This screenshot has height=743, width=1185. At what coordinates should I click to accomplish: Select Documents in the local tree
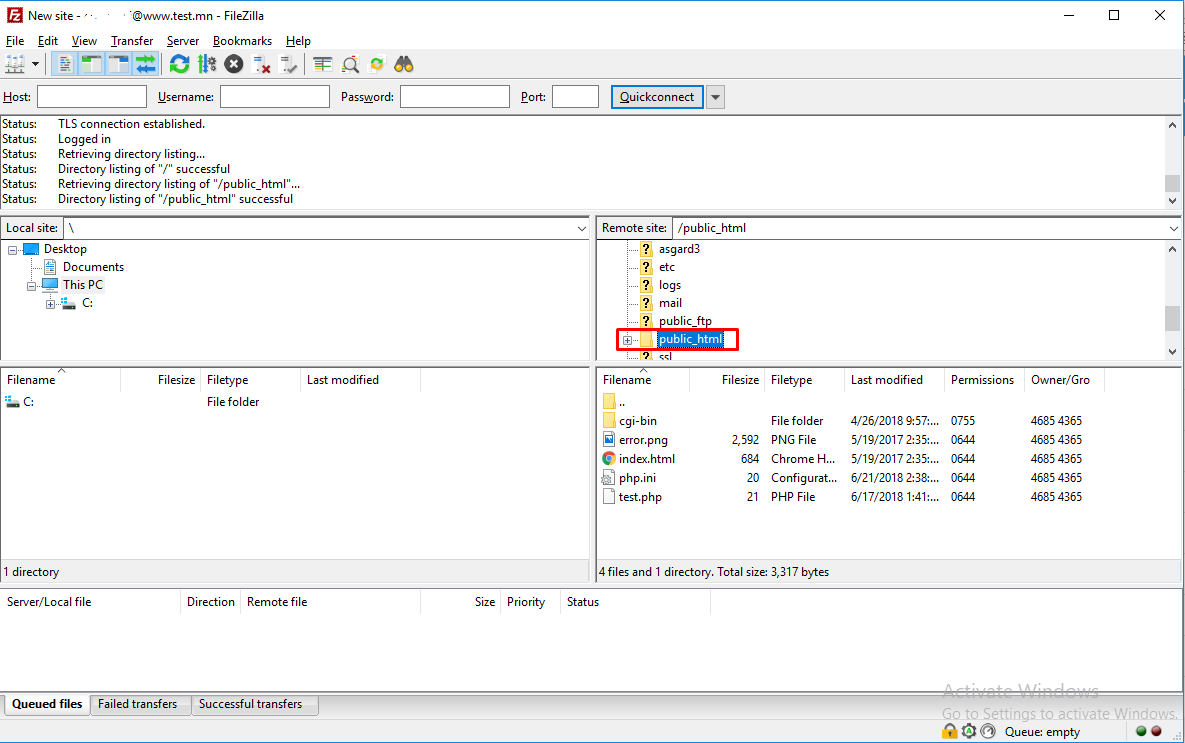coord(93,267)
